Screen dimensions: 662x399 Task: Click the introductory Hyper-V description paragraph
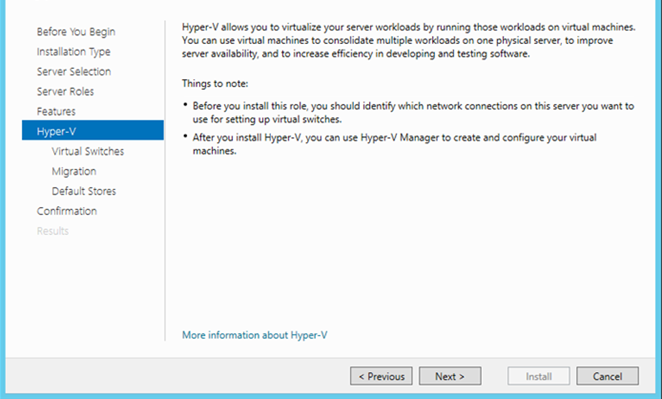pos(409,41)
